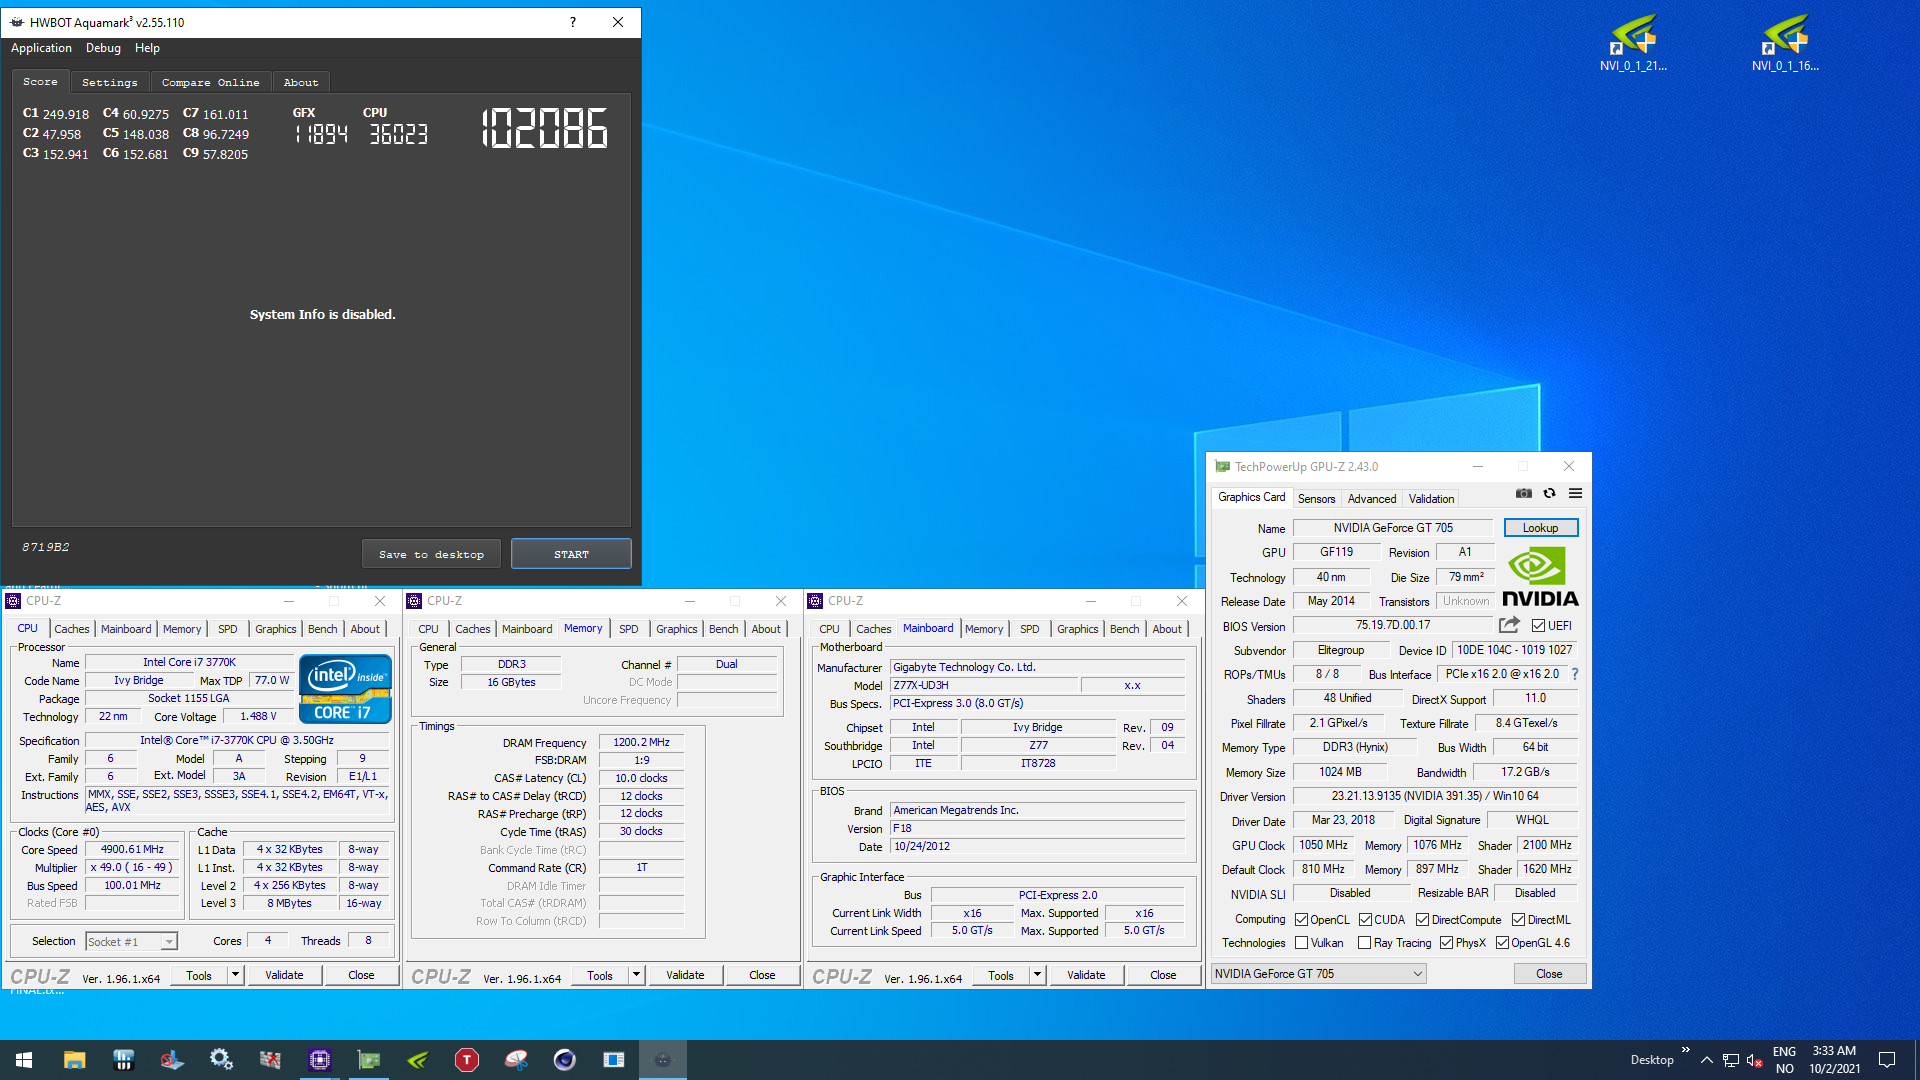The height and width of the screenshot is (1080, 1920).
Task: Click the ENG NO language indicator
Action: [x=1784, y=1060]
